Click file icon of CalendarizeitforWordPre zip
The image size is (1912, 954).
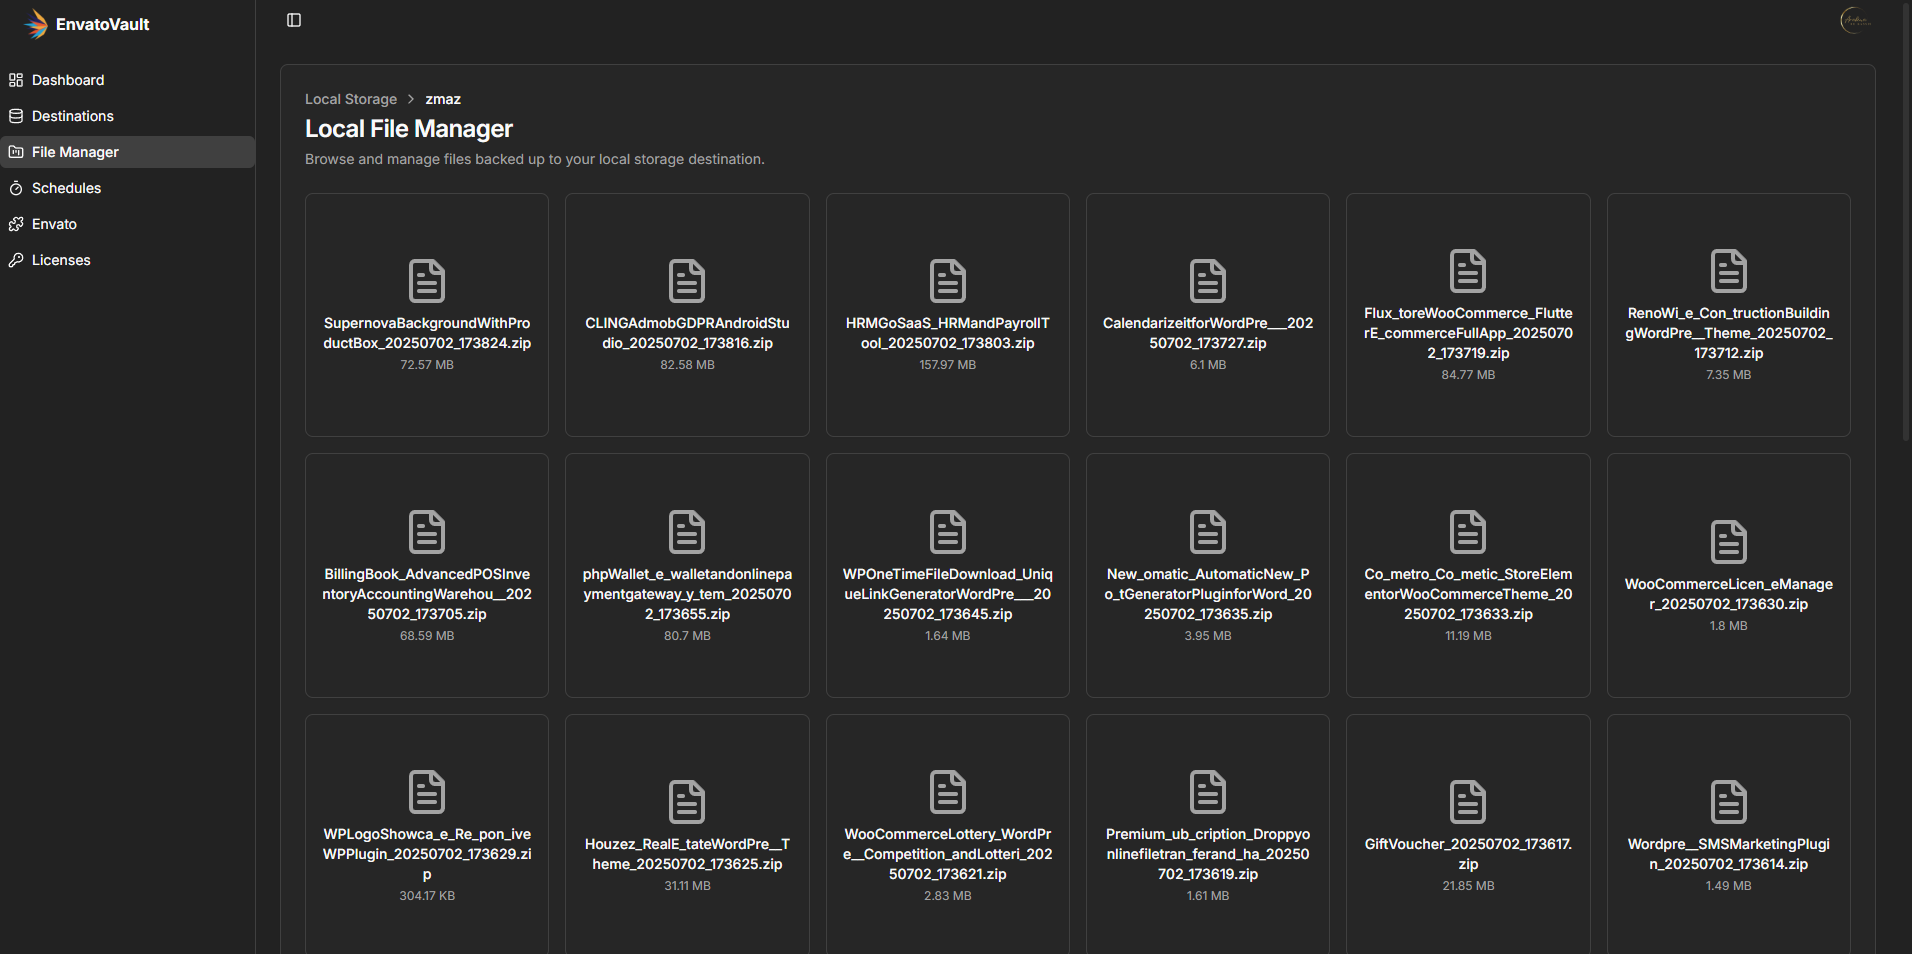tap(1208, 281)
